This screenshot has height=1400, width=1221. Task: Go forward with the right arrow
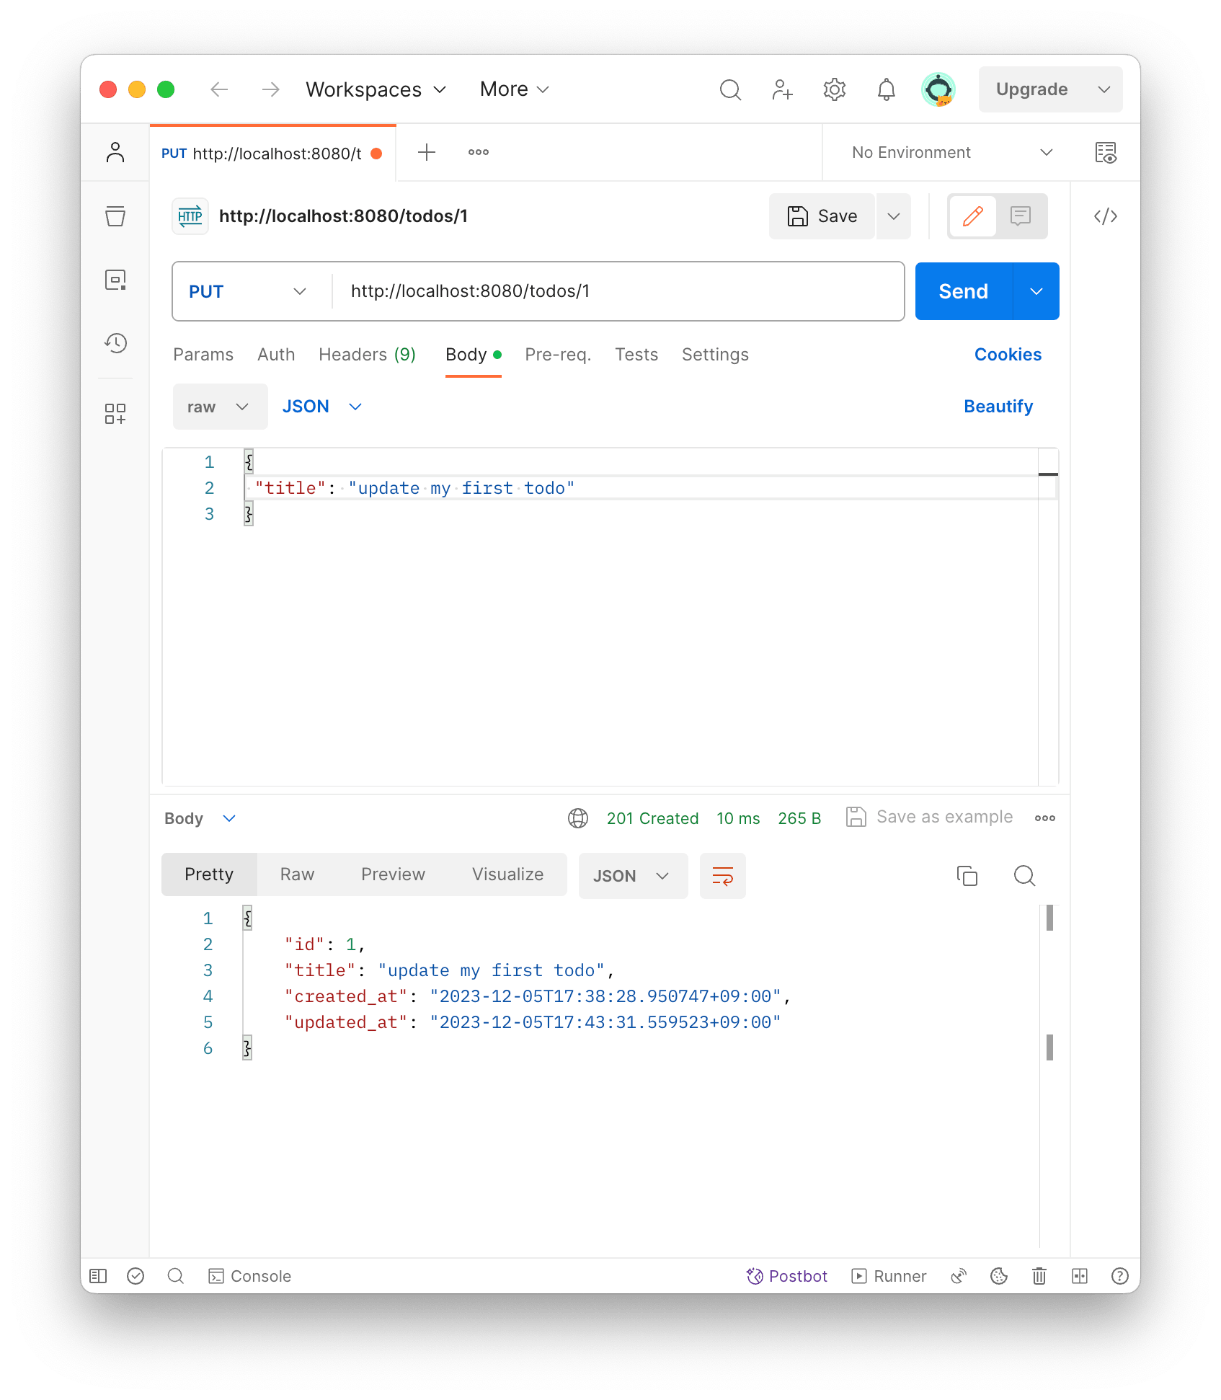pos(270,90)
